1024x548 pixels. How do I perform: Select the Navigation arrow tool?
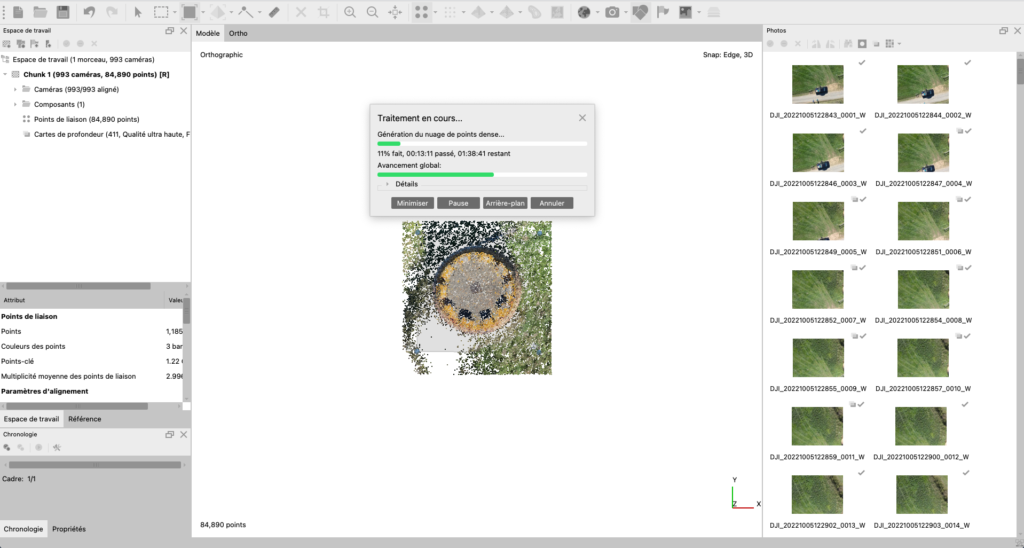coord(138,12)
